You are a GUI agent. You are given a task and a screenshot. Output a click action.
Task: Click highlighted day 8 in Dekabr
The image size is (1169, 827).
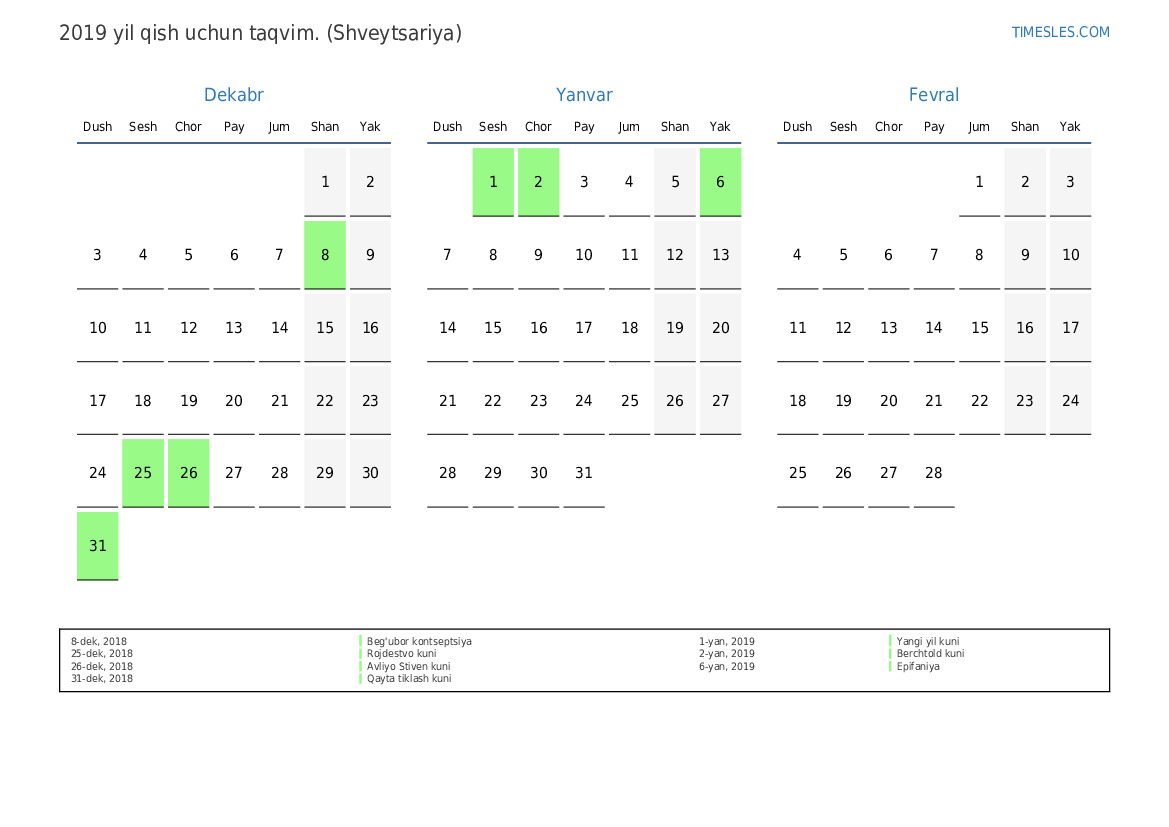click(x=325, y=255)
